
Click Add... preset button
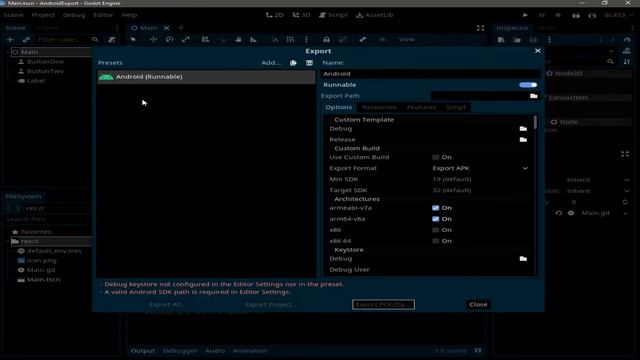271,63
